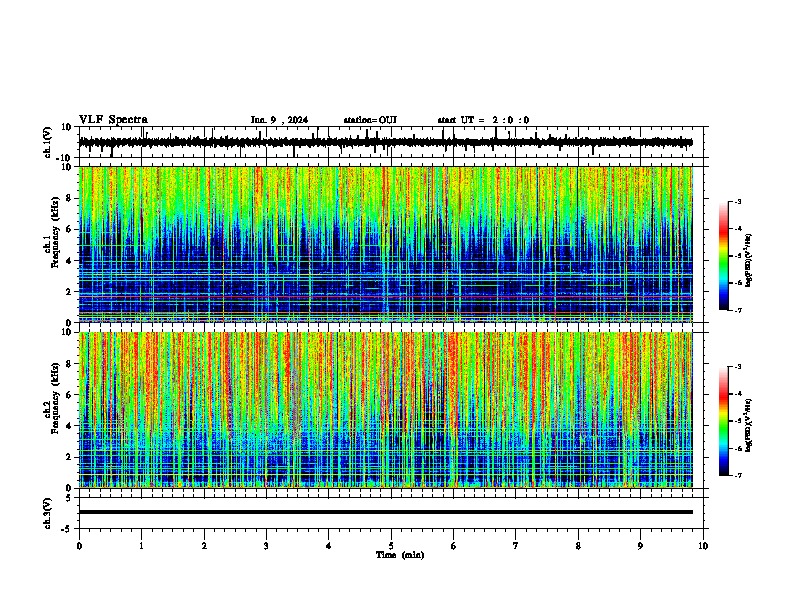Click the "-3" label on ch.1 colorbar
Viewport: 792px width, 612px height.
(738, 202)
